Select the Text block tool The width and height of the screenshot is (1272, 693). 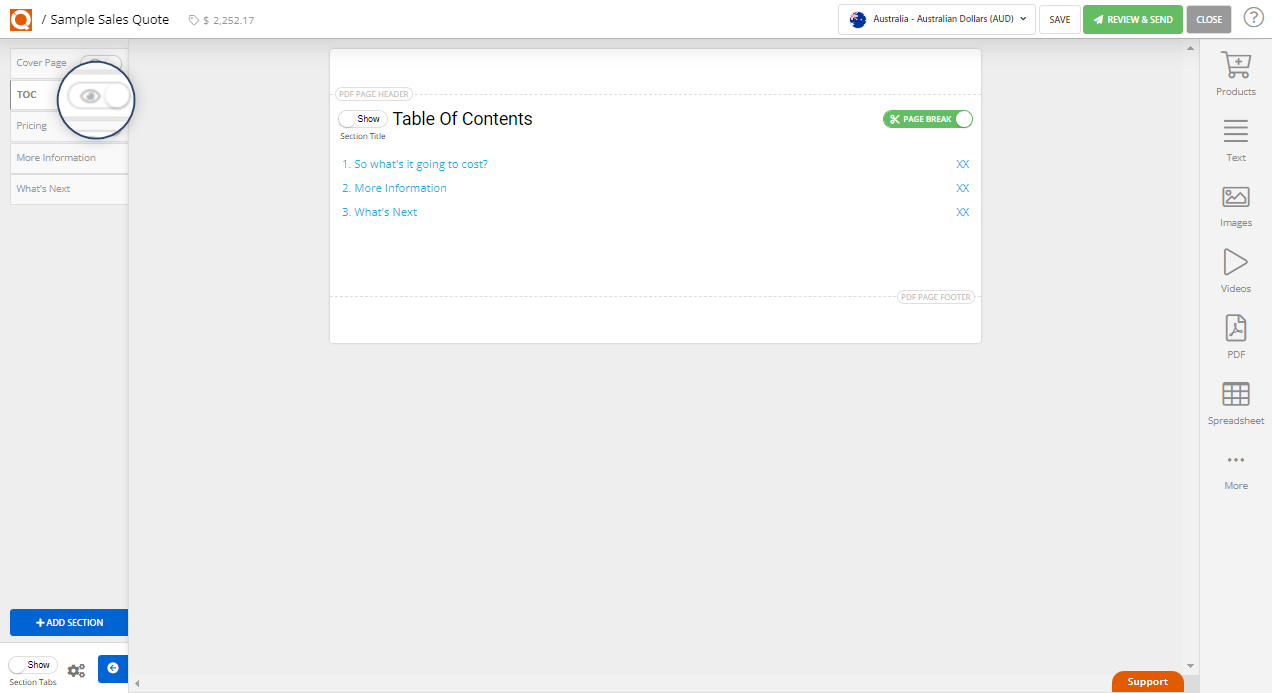coord(1235,133)
